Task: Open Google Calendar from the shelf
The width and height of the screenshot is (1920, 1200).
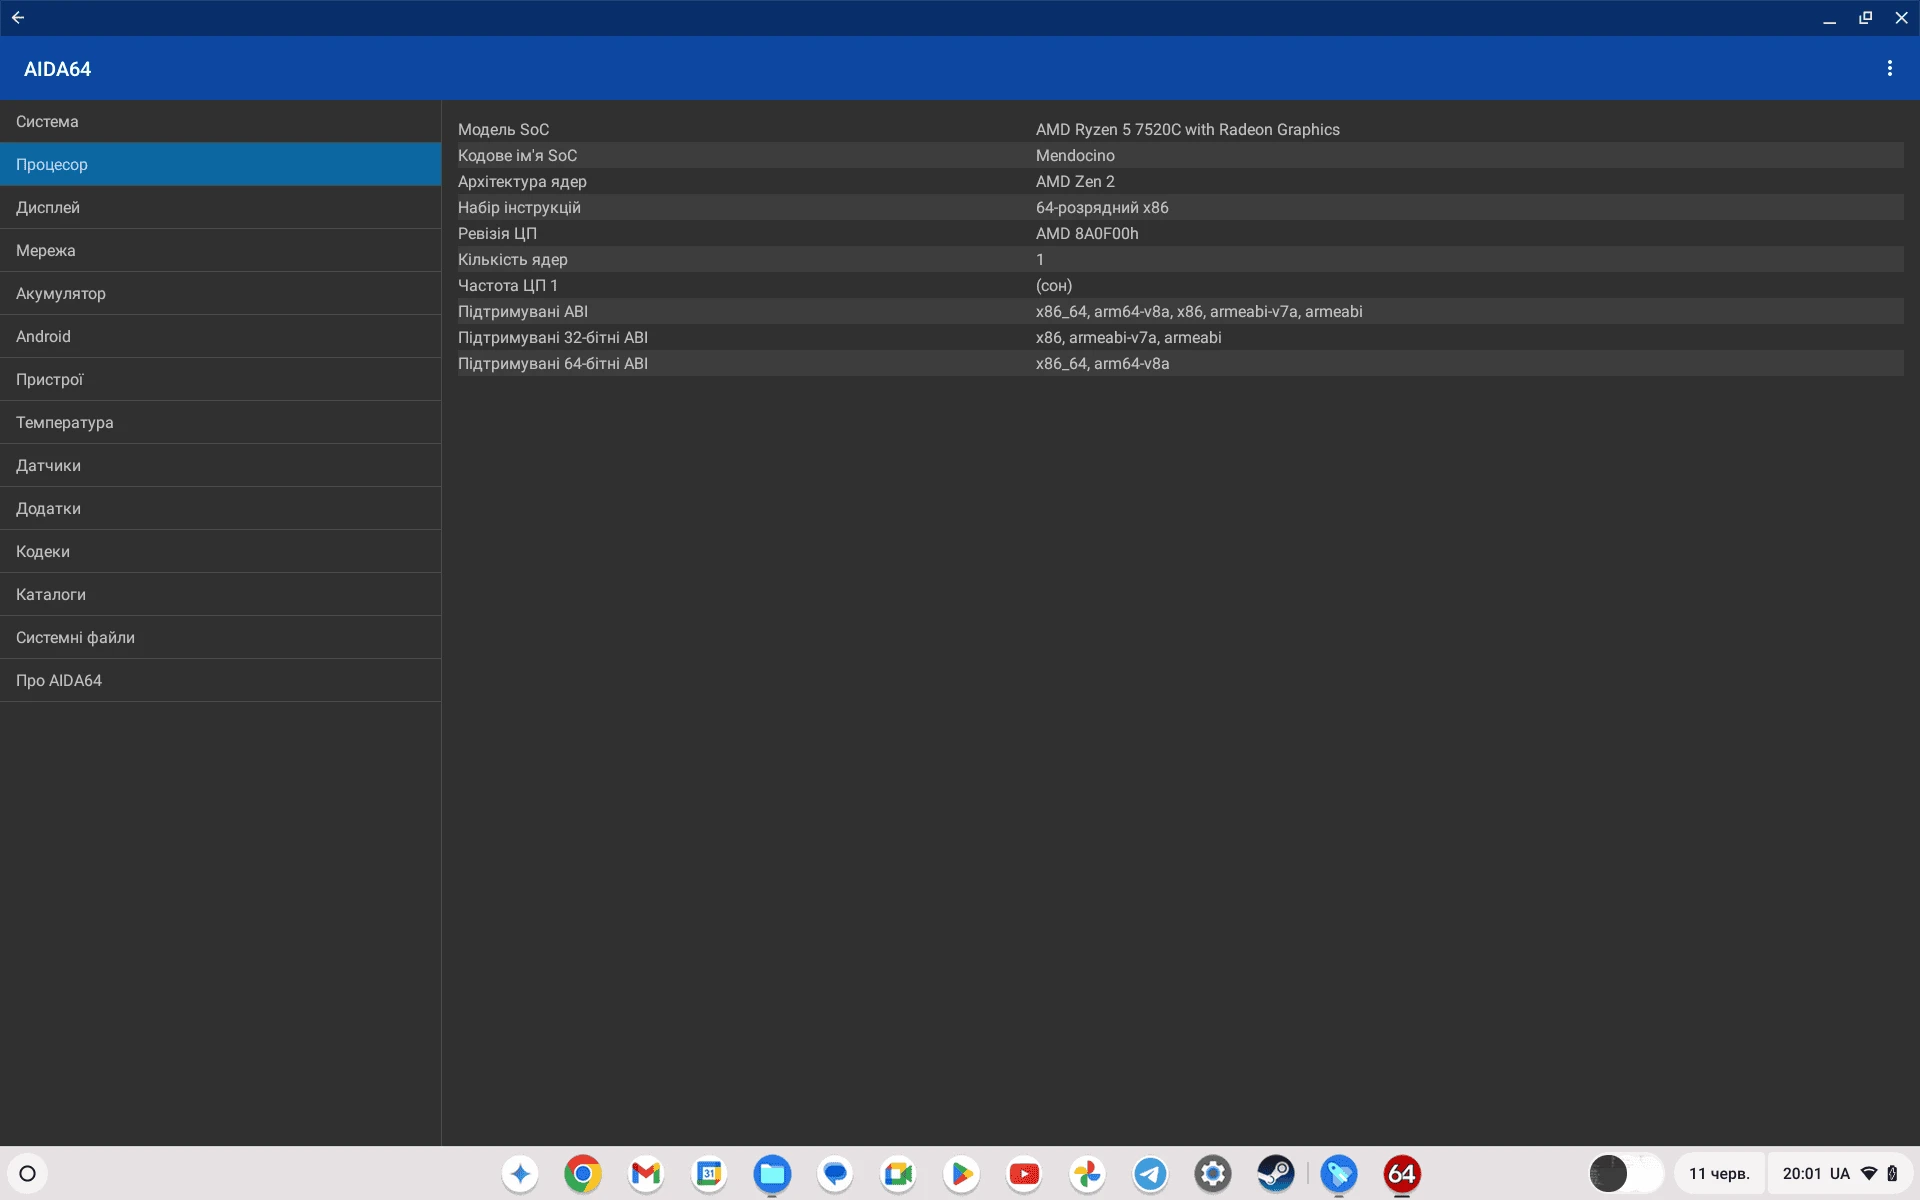Action: pyautogui.click(x=709, y=1173)
